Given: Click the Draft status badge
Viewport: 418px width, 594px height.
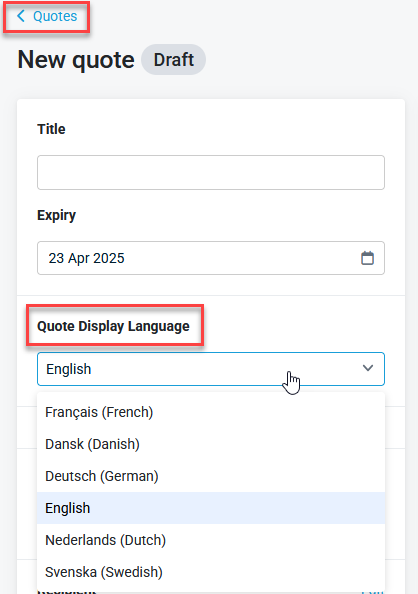Looking at the screenshot, I should coord(174,59).
